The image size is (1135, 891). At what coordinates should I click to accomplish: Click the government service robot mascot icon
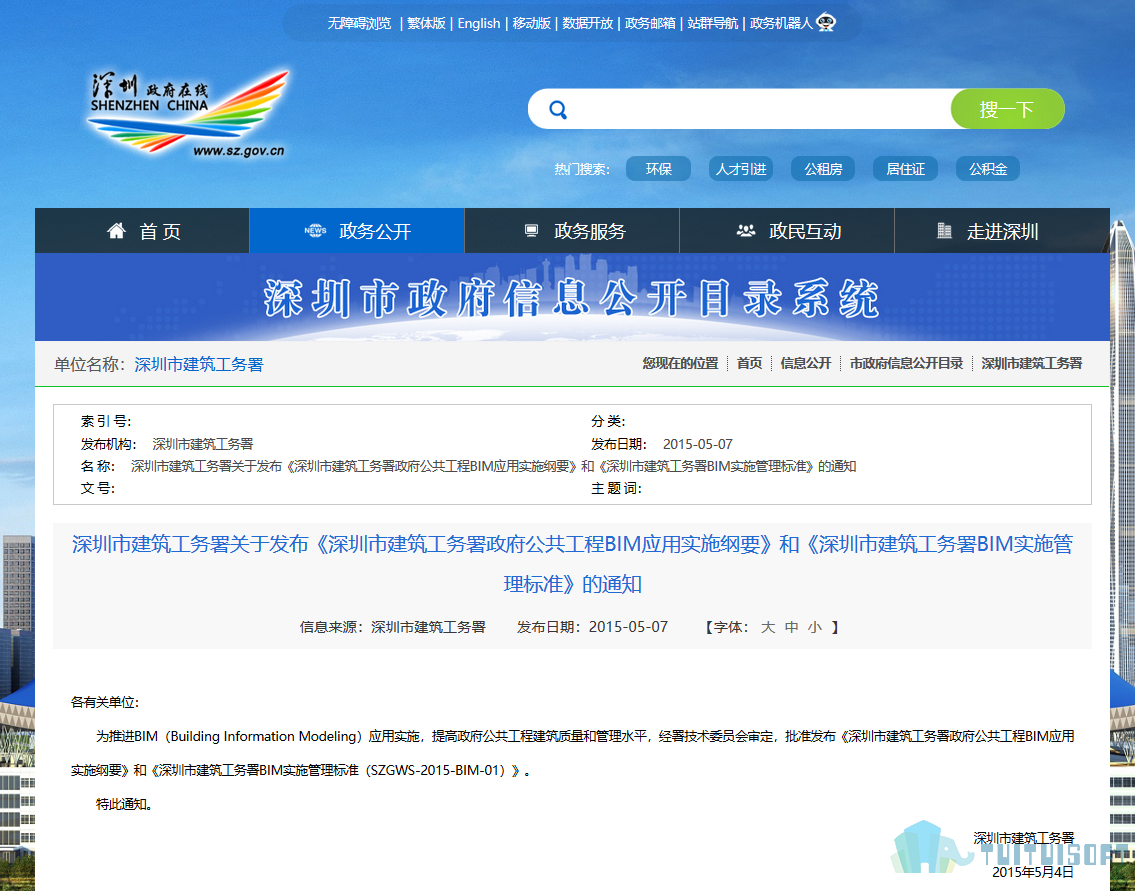[x=826, y=23]
